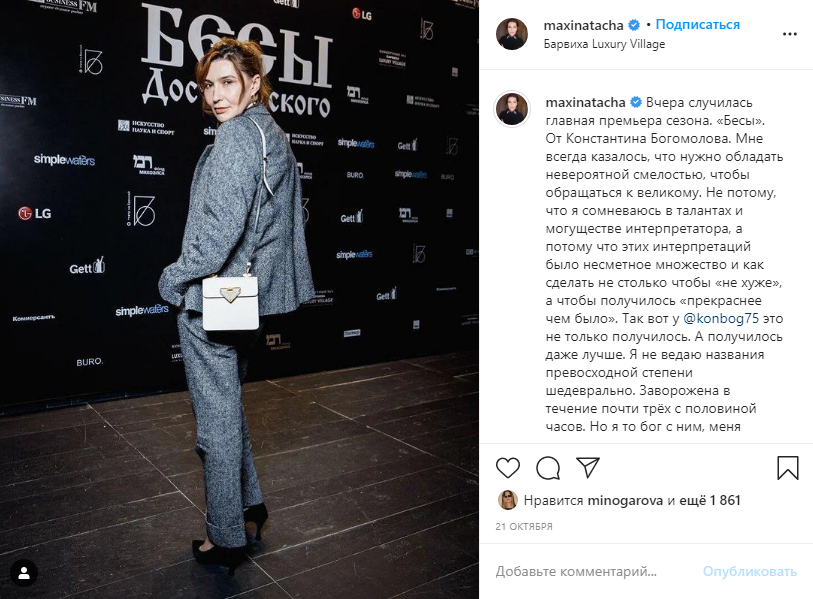Open maxinatacha username in header

[583, 25]
